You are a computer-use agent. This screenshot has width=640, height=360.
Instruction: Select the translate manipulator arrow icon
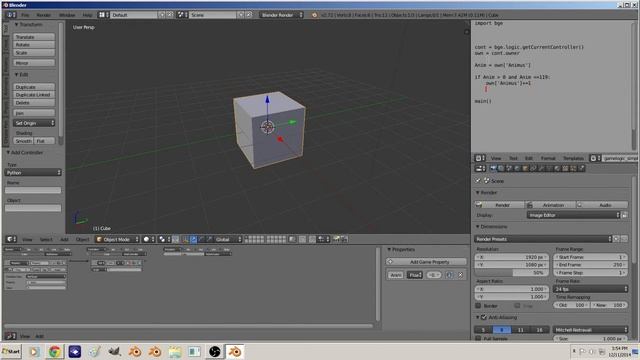[x=193, y=240]
